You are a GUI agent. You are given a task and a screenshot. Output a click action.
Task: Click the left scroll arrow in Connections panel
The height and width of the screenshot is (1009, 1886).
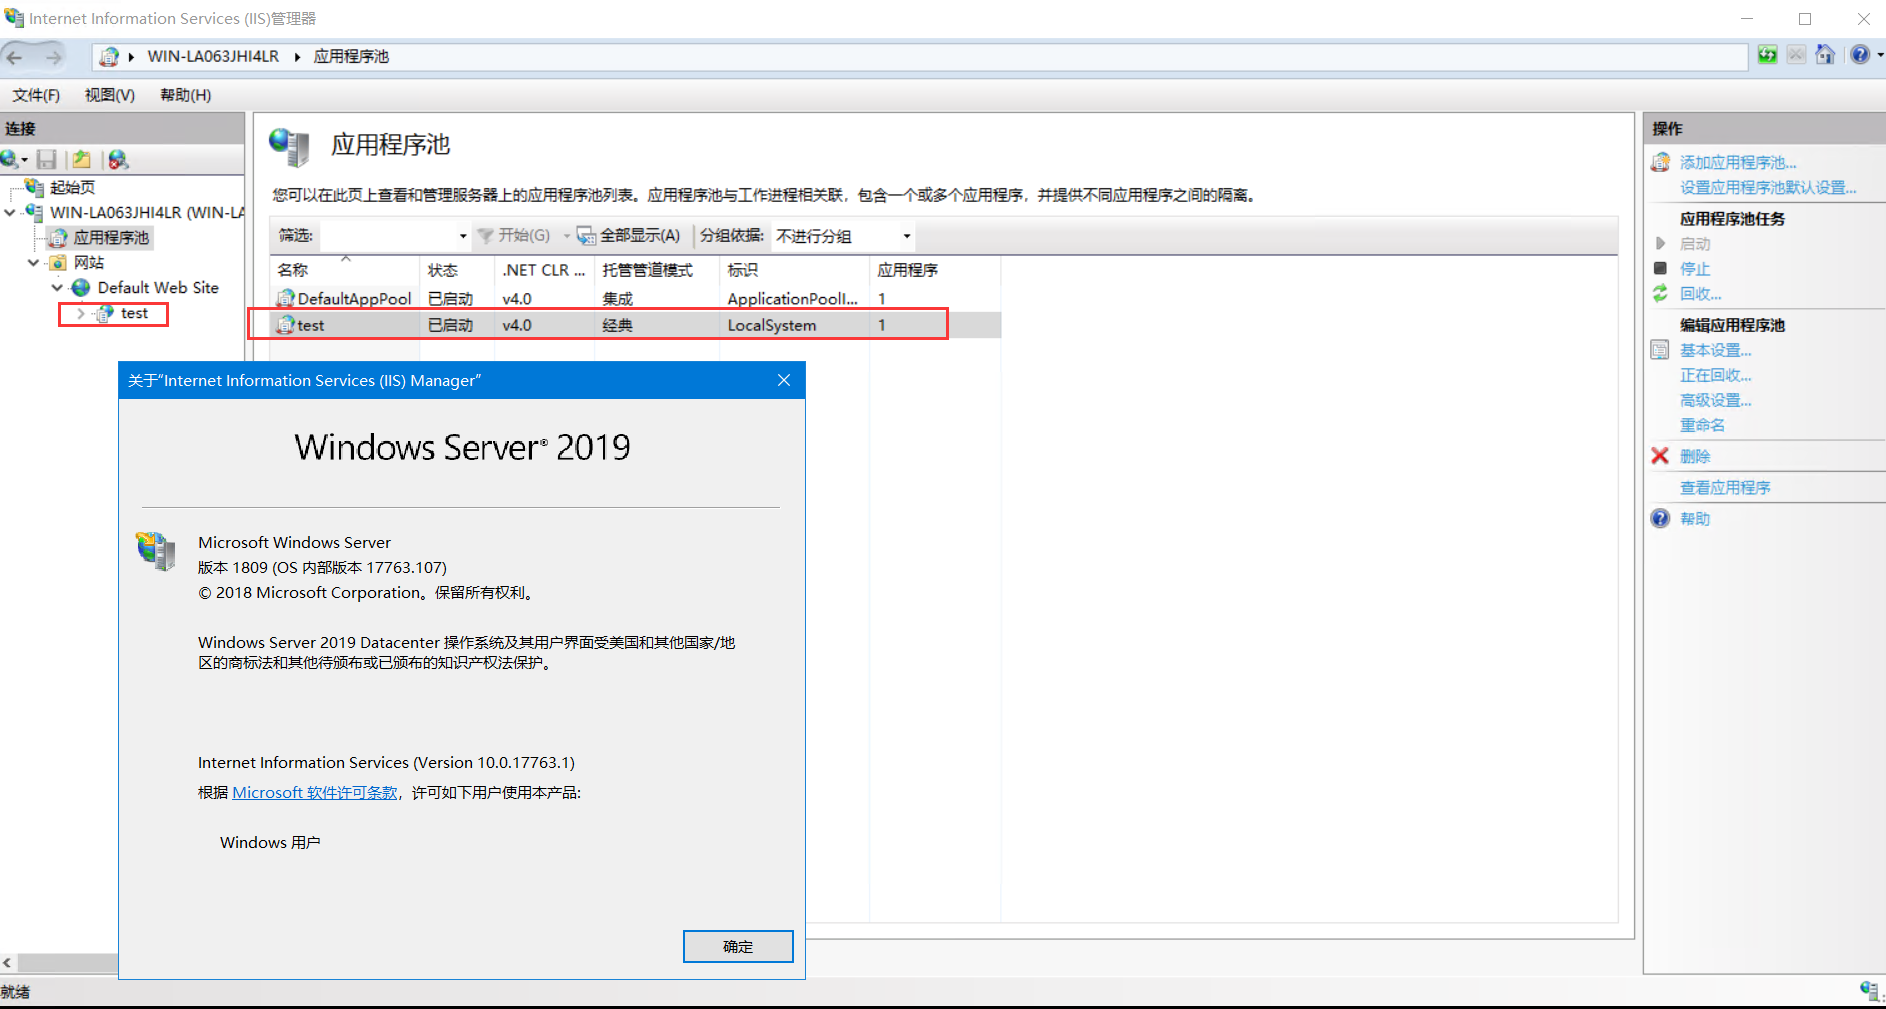coord(7,962)
